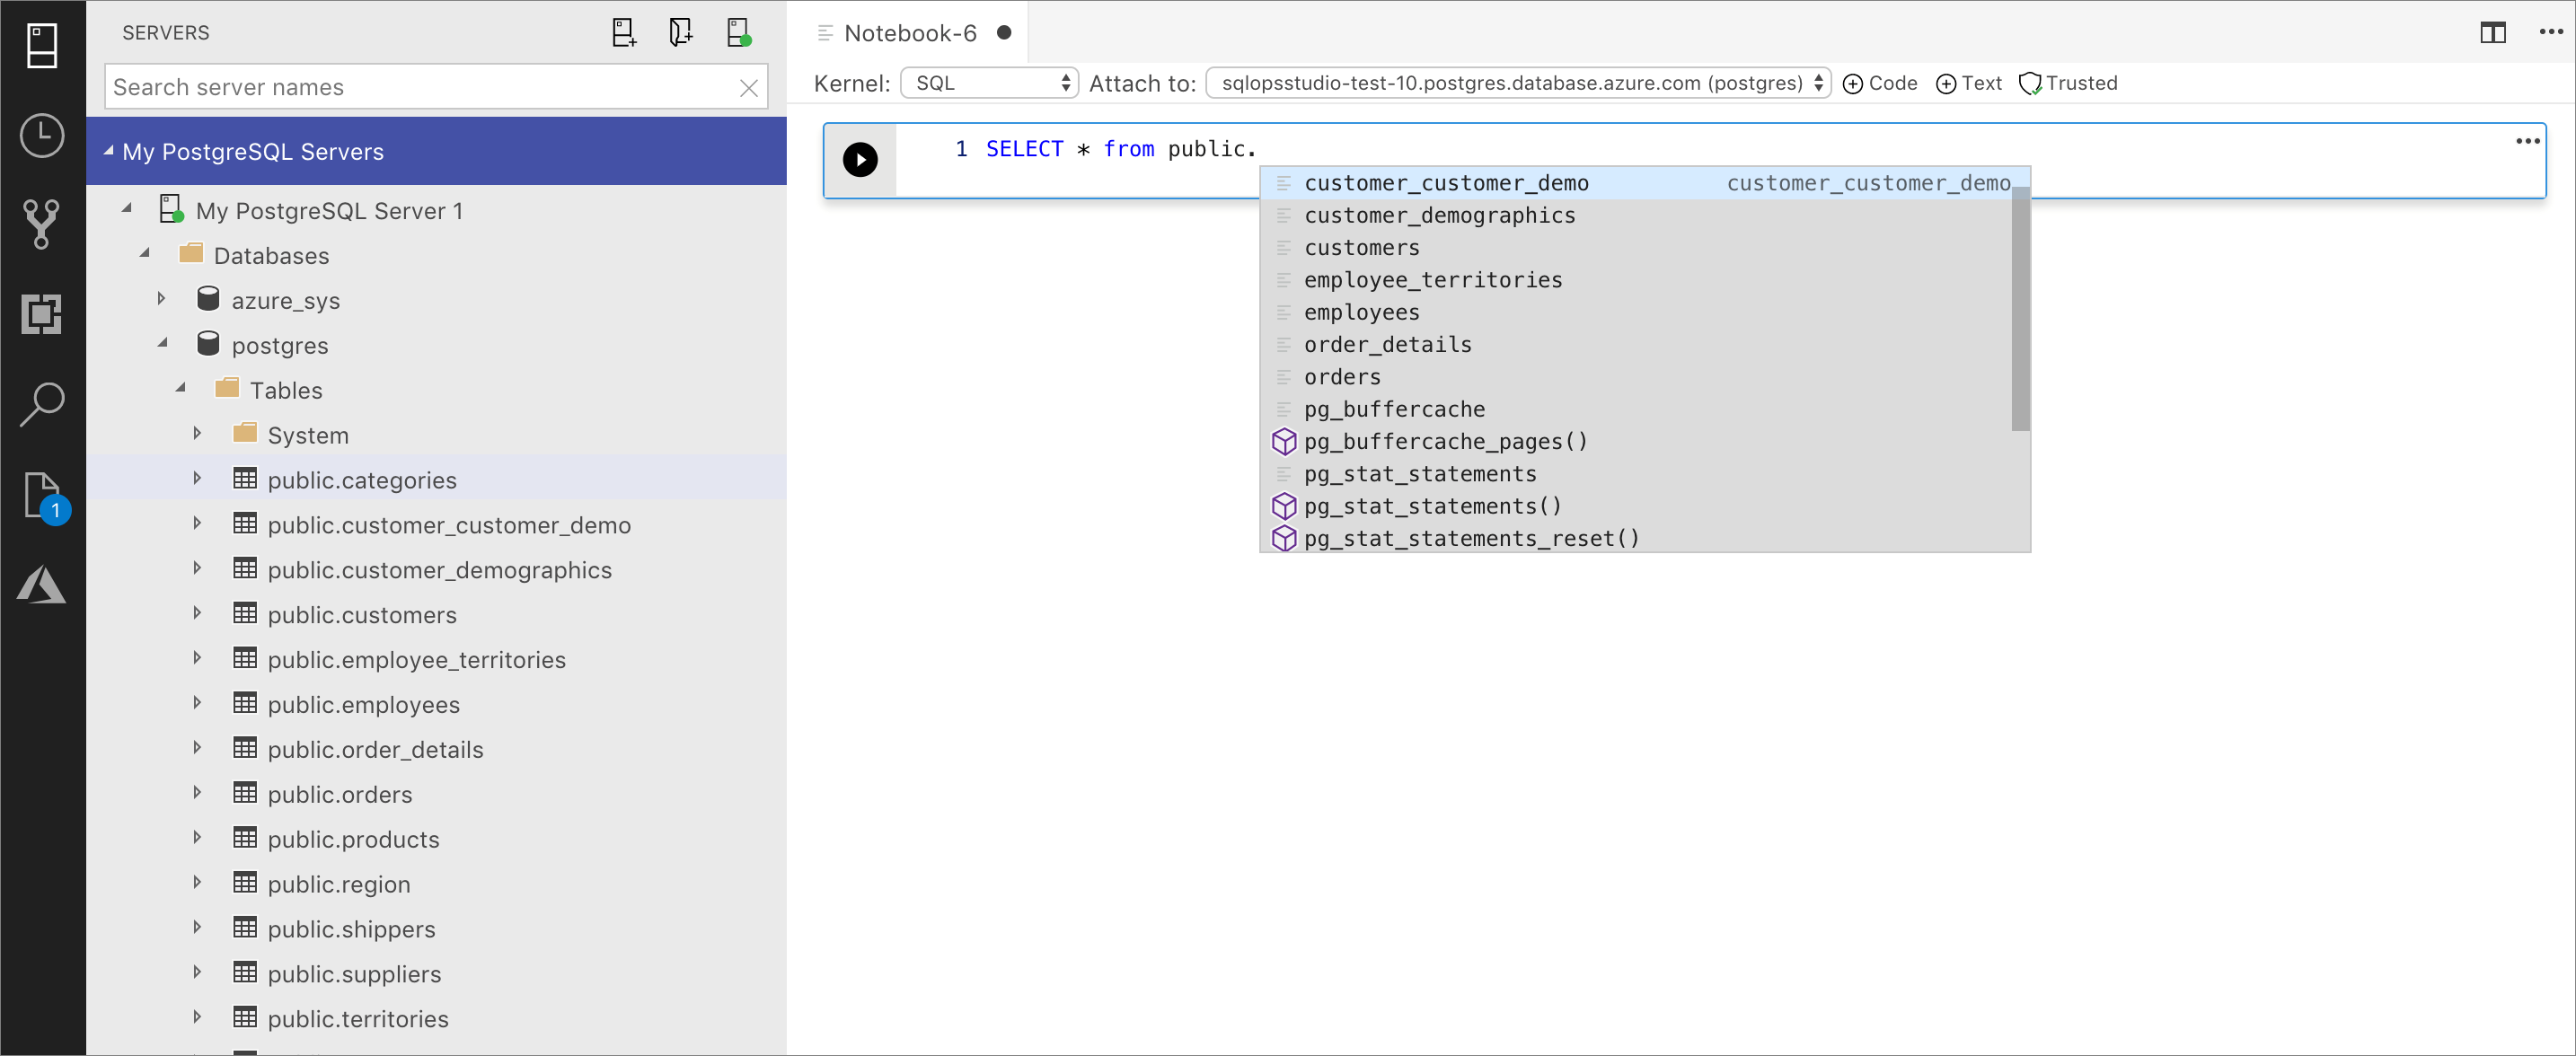This screenshot has height=1056, width=2576.
Task: Select the Notebook-6 tab
Action: [909, 33]
